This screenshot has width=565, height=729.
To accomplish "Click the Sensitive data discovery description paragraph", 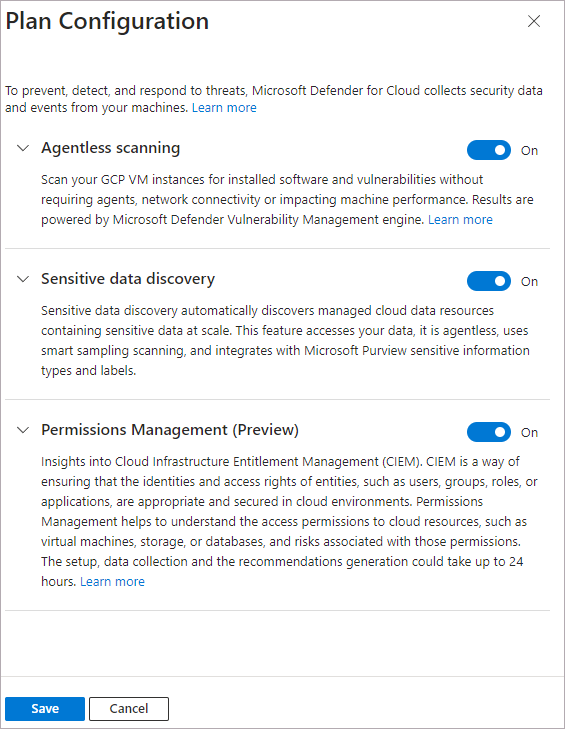I will tap(285, 340).
